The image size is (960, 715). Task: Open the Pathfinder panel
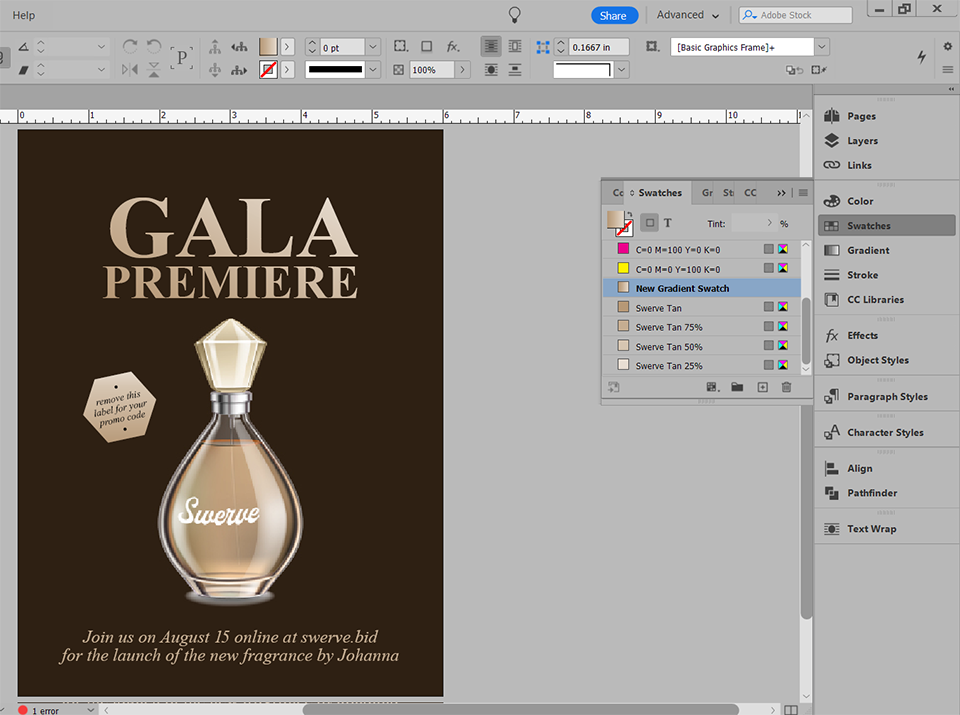coord(871,493)
